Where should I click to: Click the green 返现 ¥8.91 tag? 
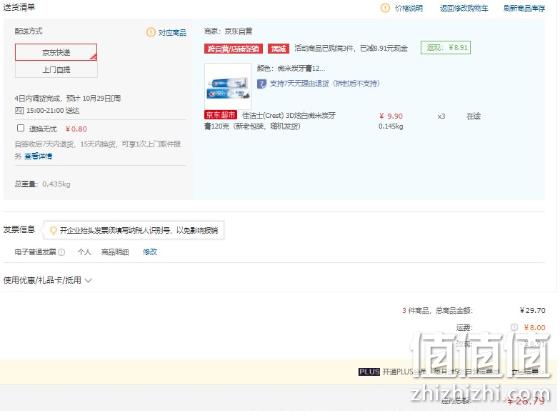446,47
